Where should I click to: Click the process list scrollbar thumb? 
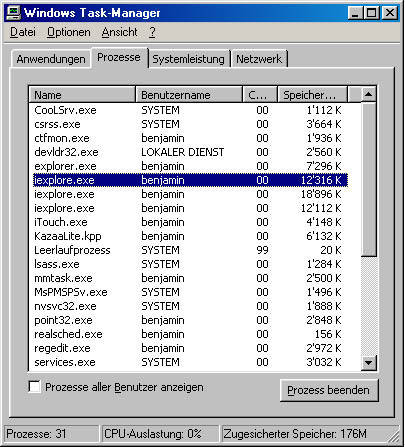click(x=369, y=179)
